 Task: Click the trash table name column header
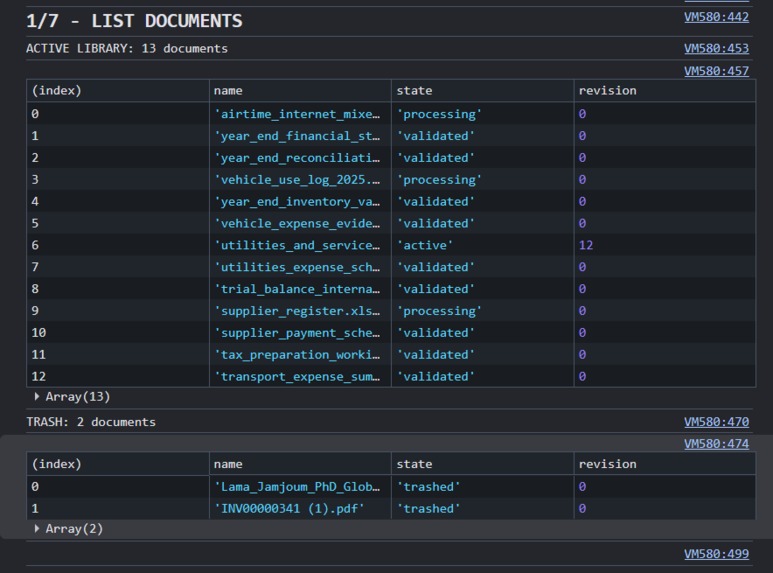[300, 464]
